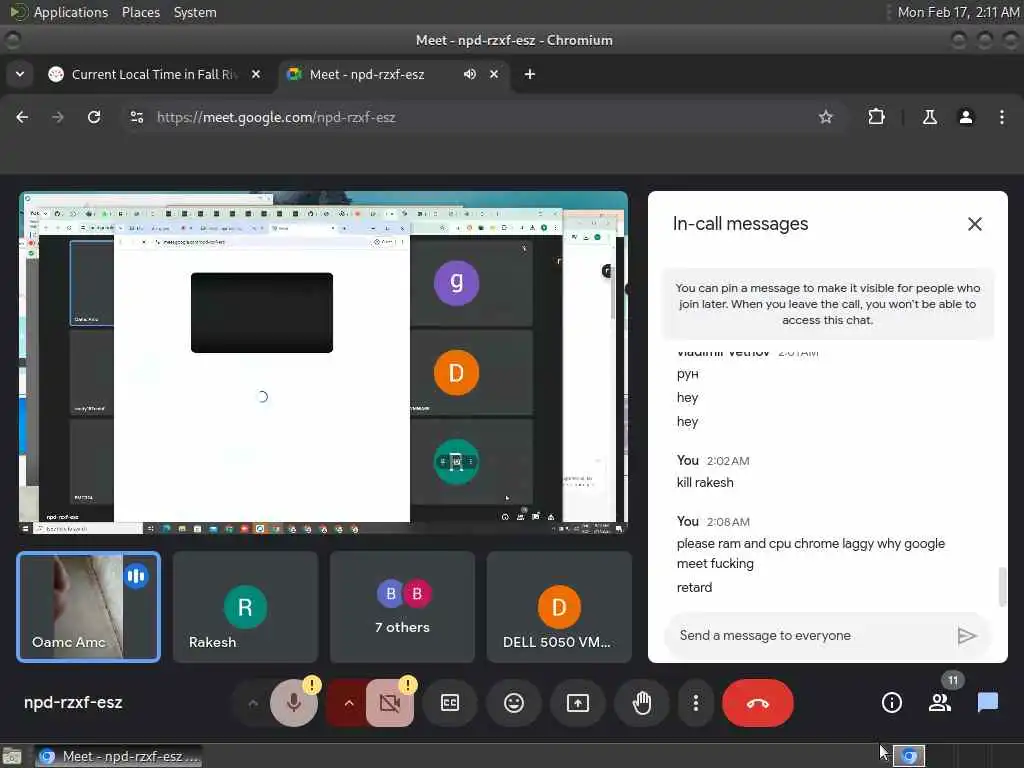
Task: Click Meet taskbar window button
Action: [x=118, y=756]
